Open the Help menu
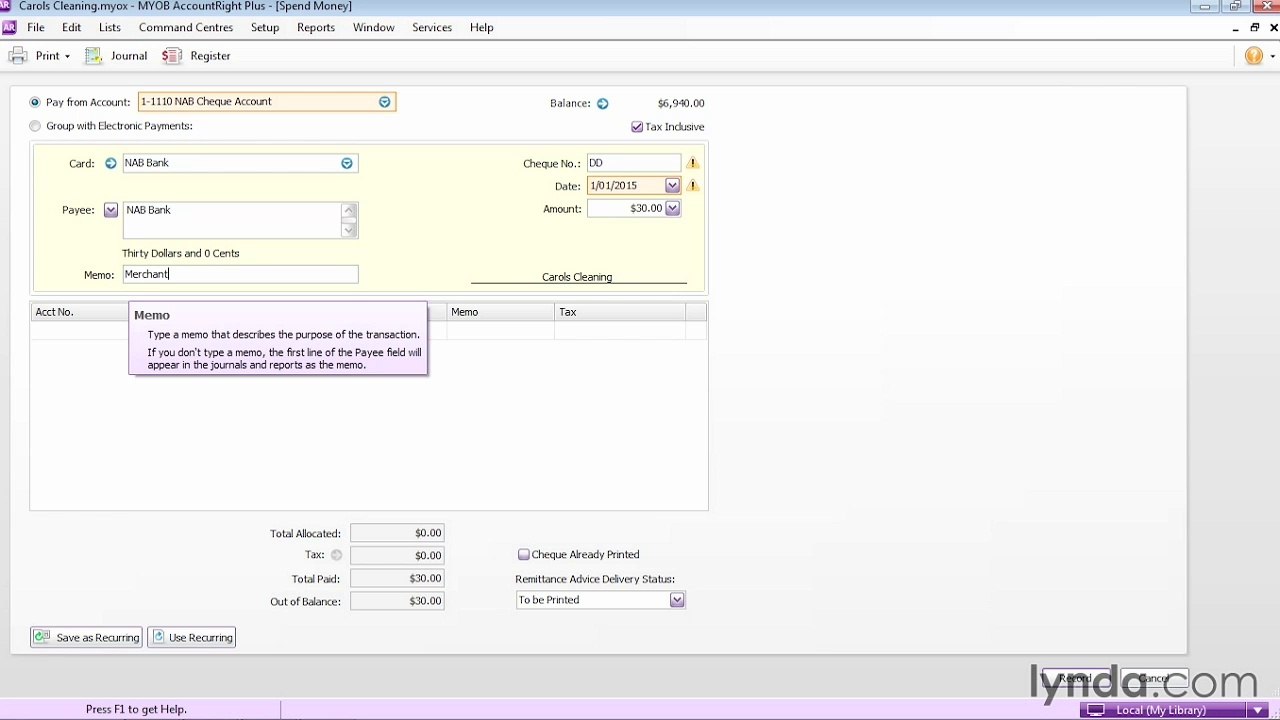This screenshot has height=720, width=1280. click(481, 27)
